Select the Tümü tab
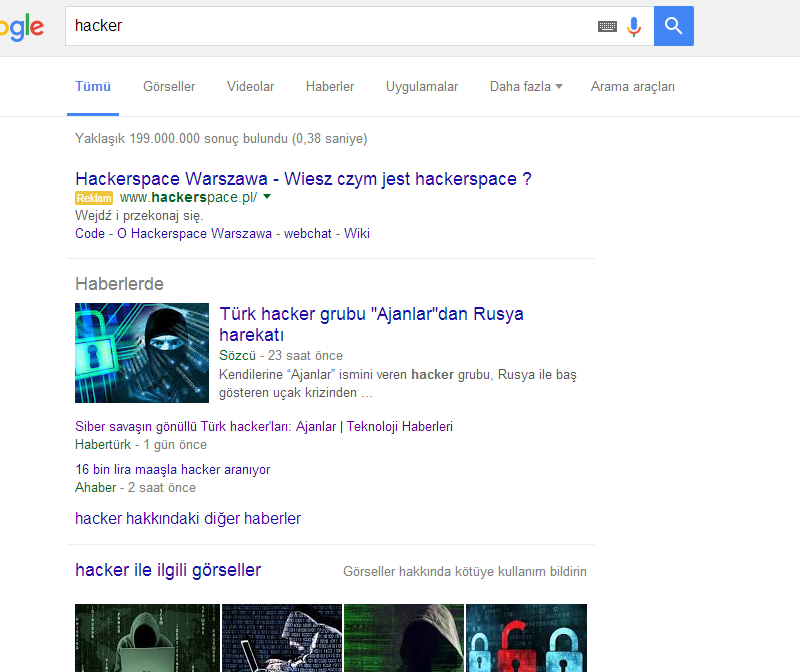 (x=93, y=87)
